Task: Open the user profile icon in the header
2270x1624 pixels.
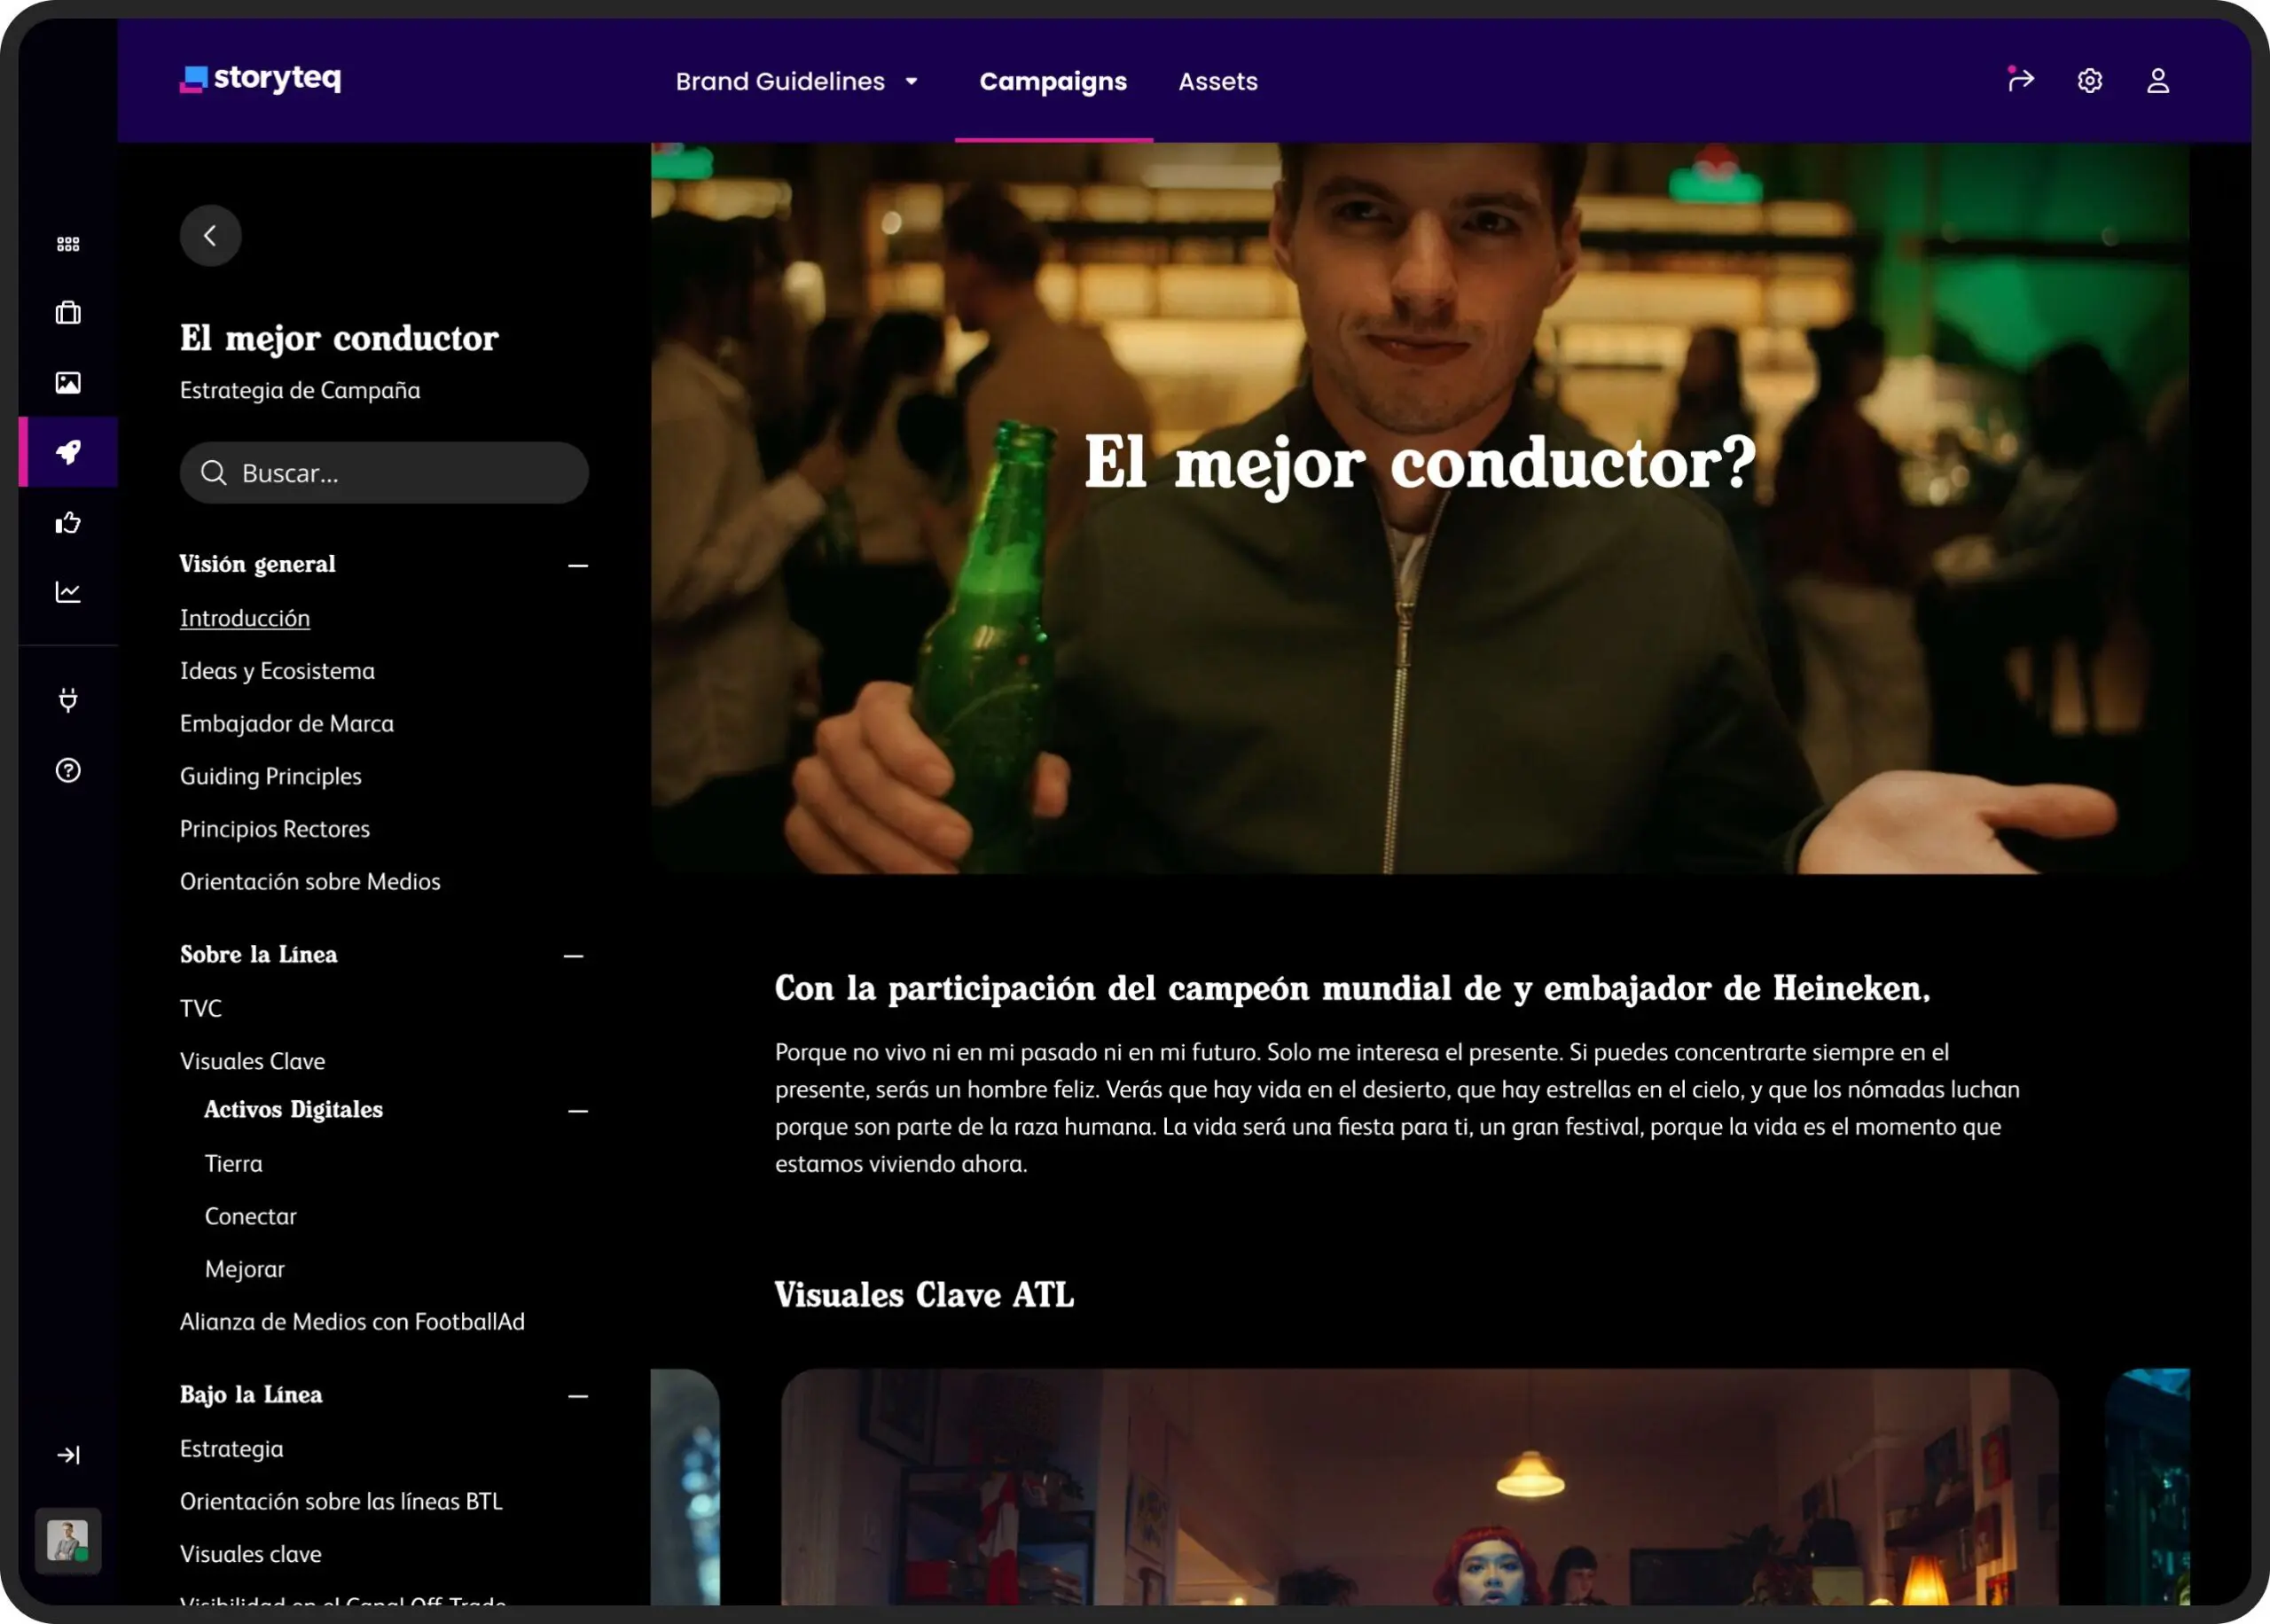Action: tap(2158, 80)
